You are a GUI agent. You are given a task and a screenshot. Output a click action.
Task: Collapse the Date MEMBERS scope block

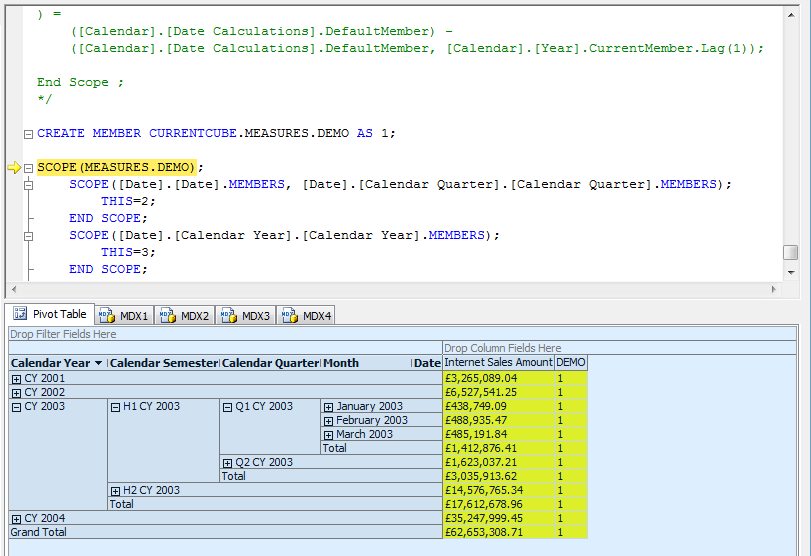pos(28,185)
